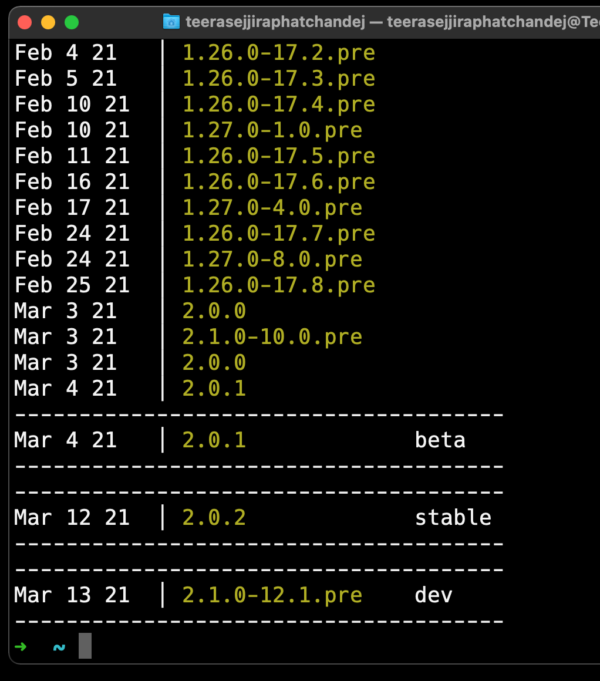Select version text 2.1.0-10.0.pre
The width and height of the screenshot is (600, 681).
pyautogui.click(x=272, y=337)
